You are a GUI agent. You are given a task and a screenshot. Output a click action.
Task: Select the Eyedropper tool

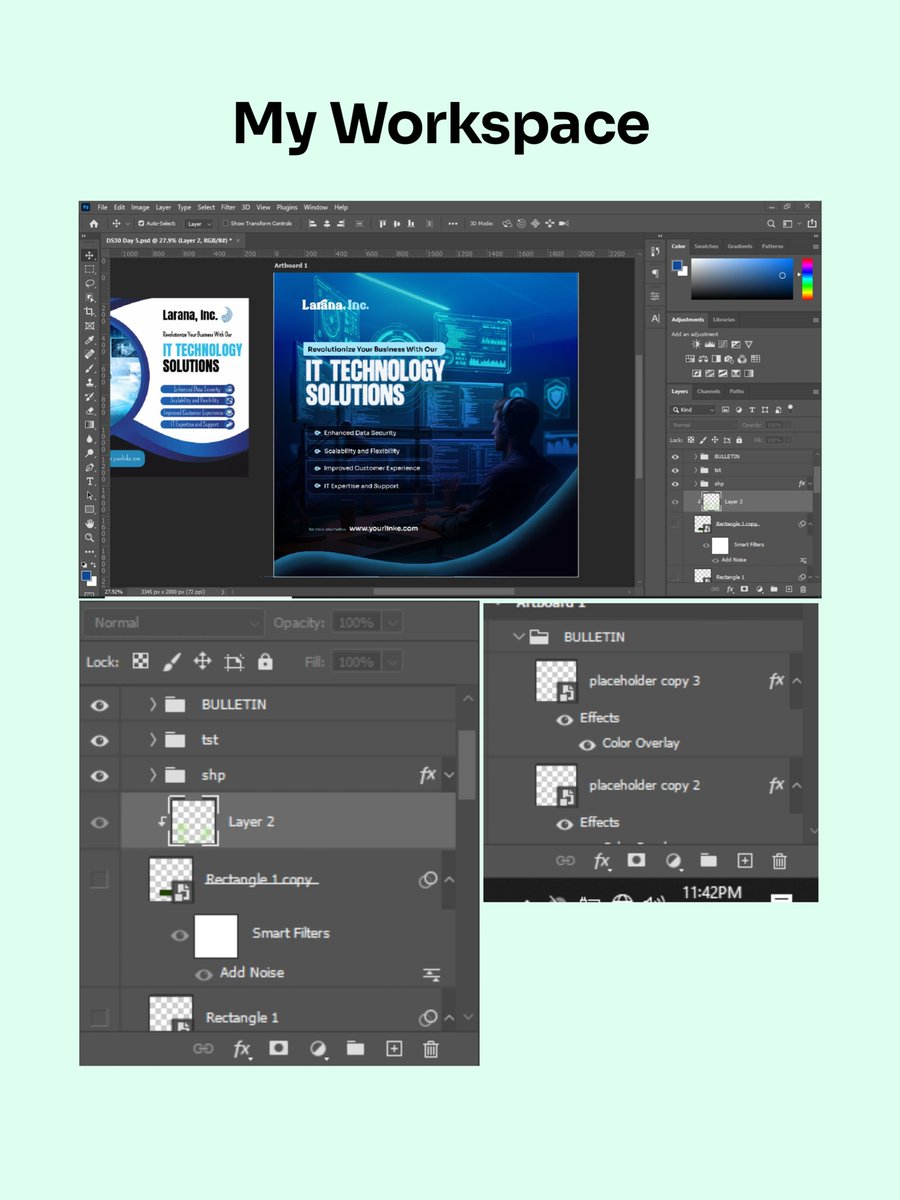pyautogui.click(x=89, y=340)
